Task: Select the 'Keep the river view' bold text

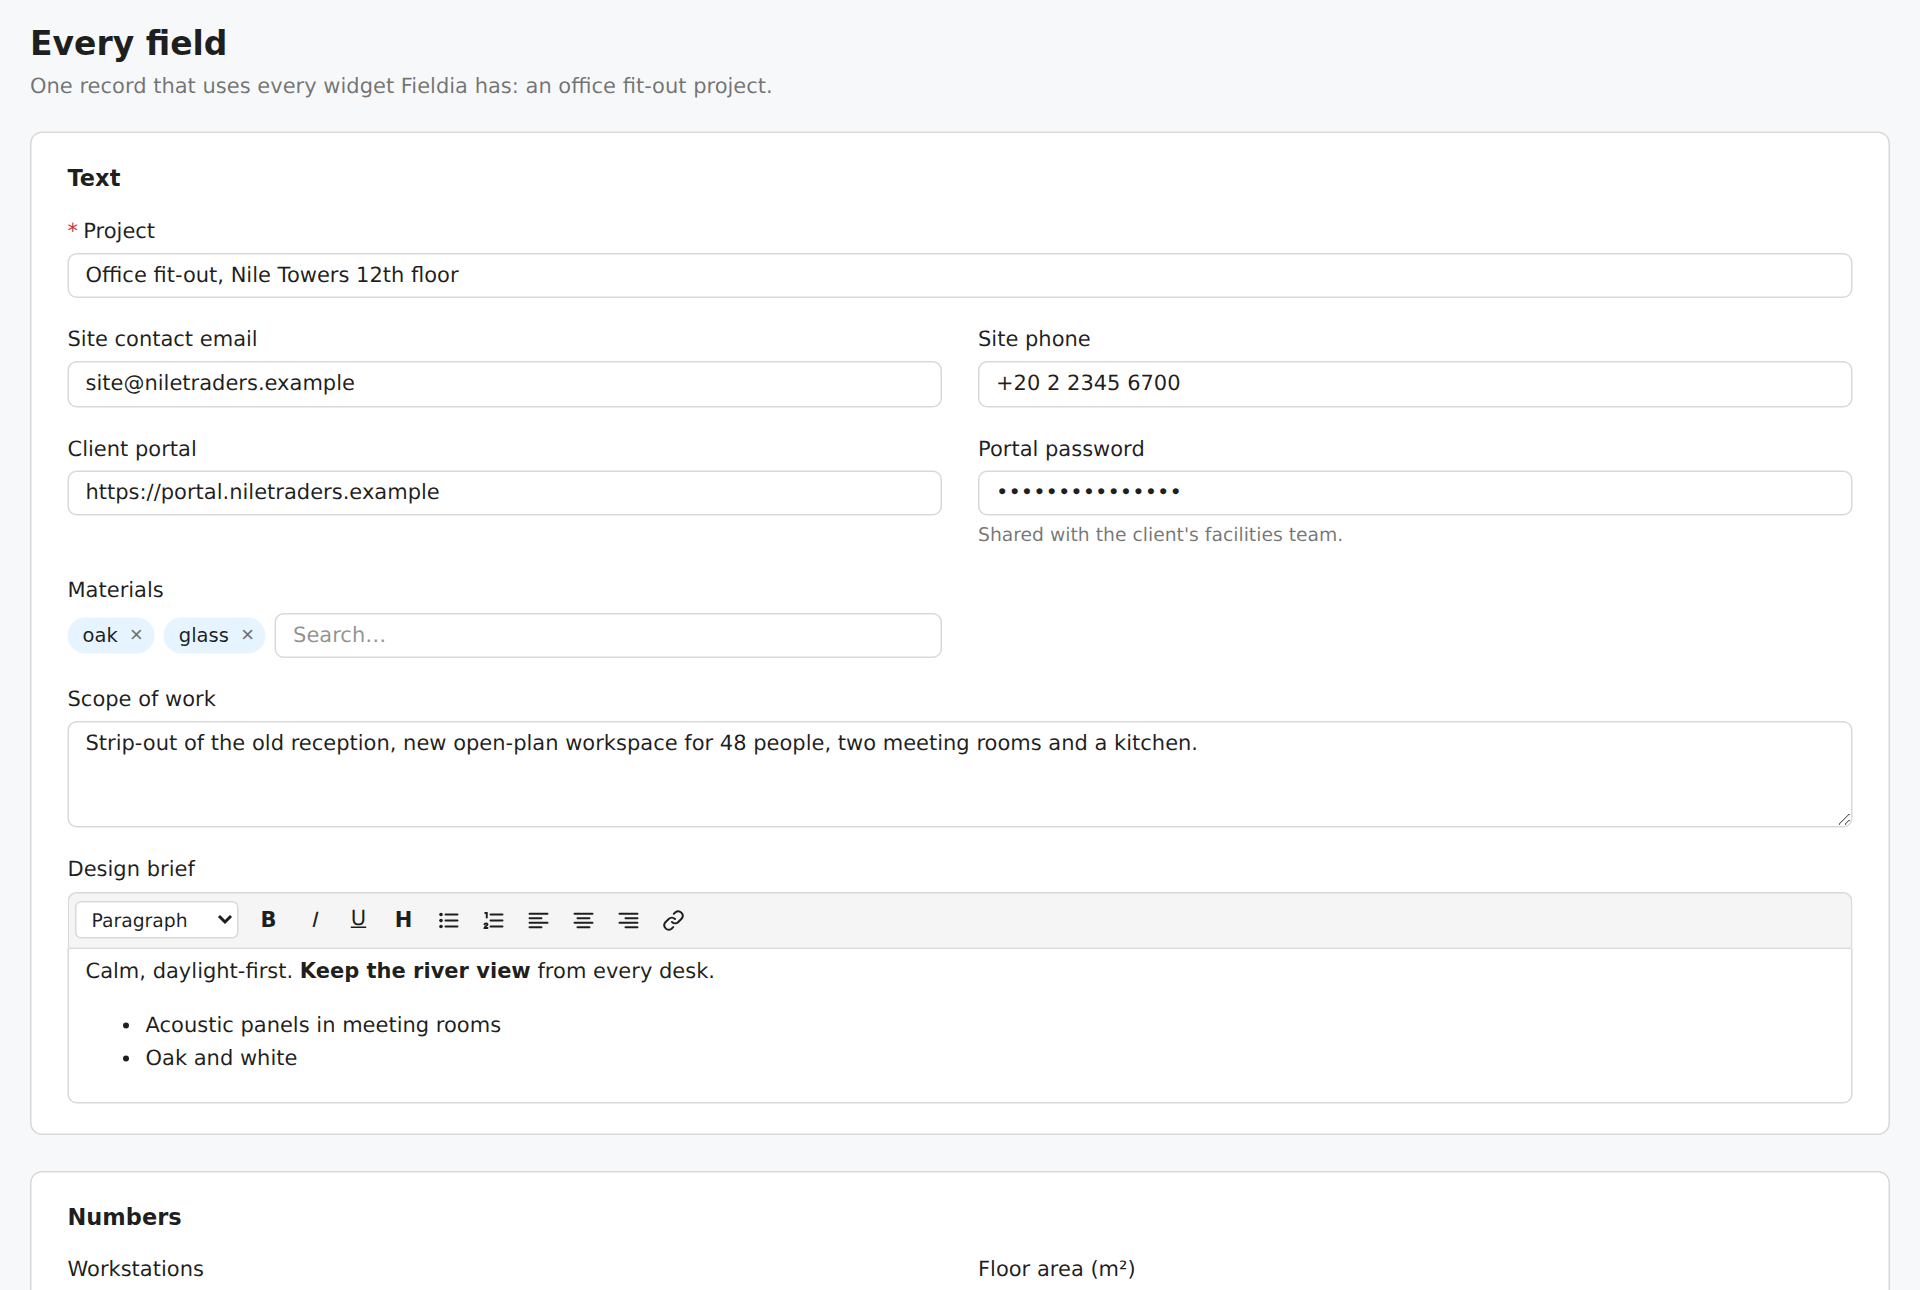Action: pos(415,971)
